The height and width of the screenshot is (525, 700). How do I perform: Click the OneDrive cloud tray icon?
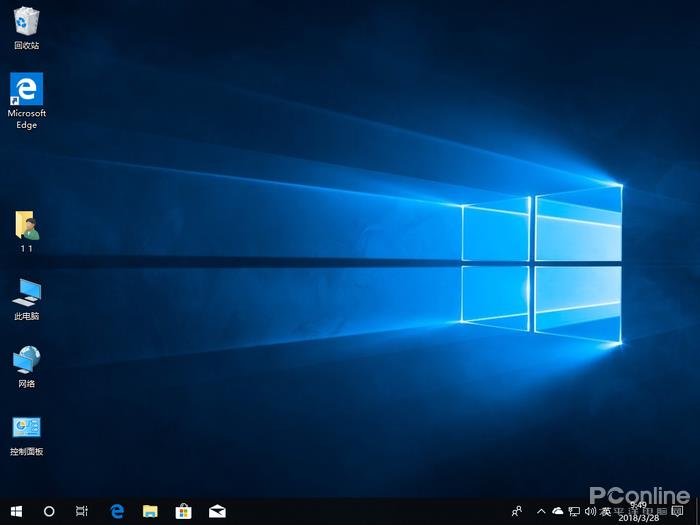tap(558, 511)
